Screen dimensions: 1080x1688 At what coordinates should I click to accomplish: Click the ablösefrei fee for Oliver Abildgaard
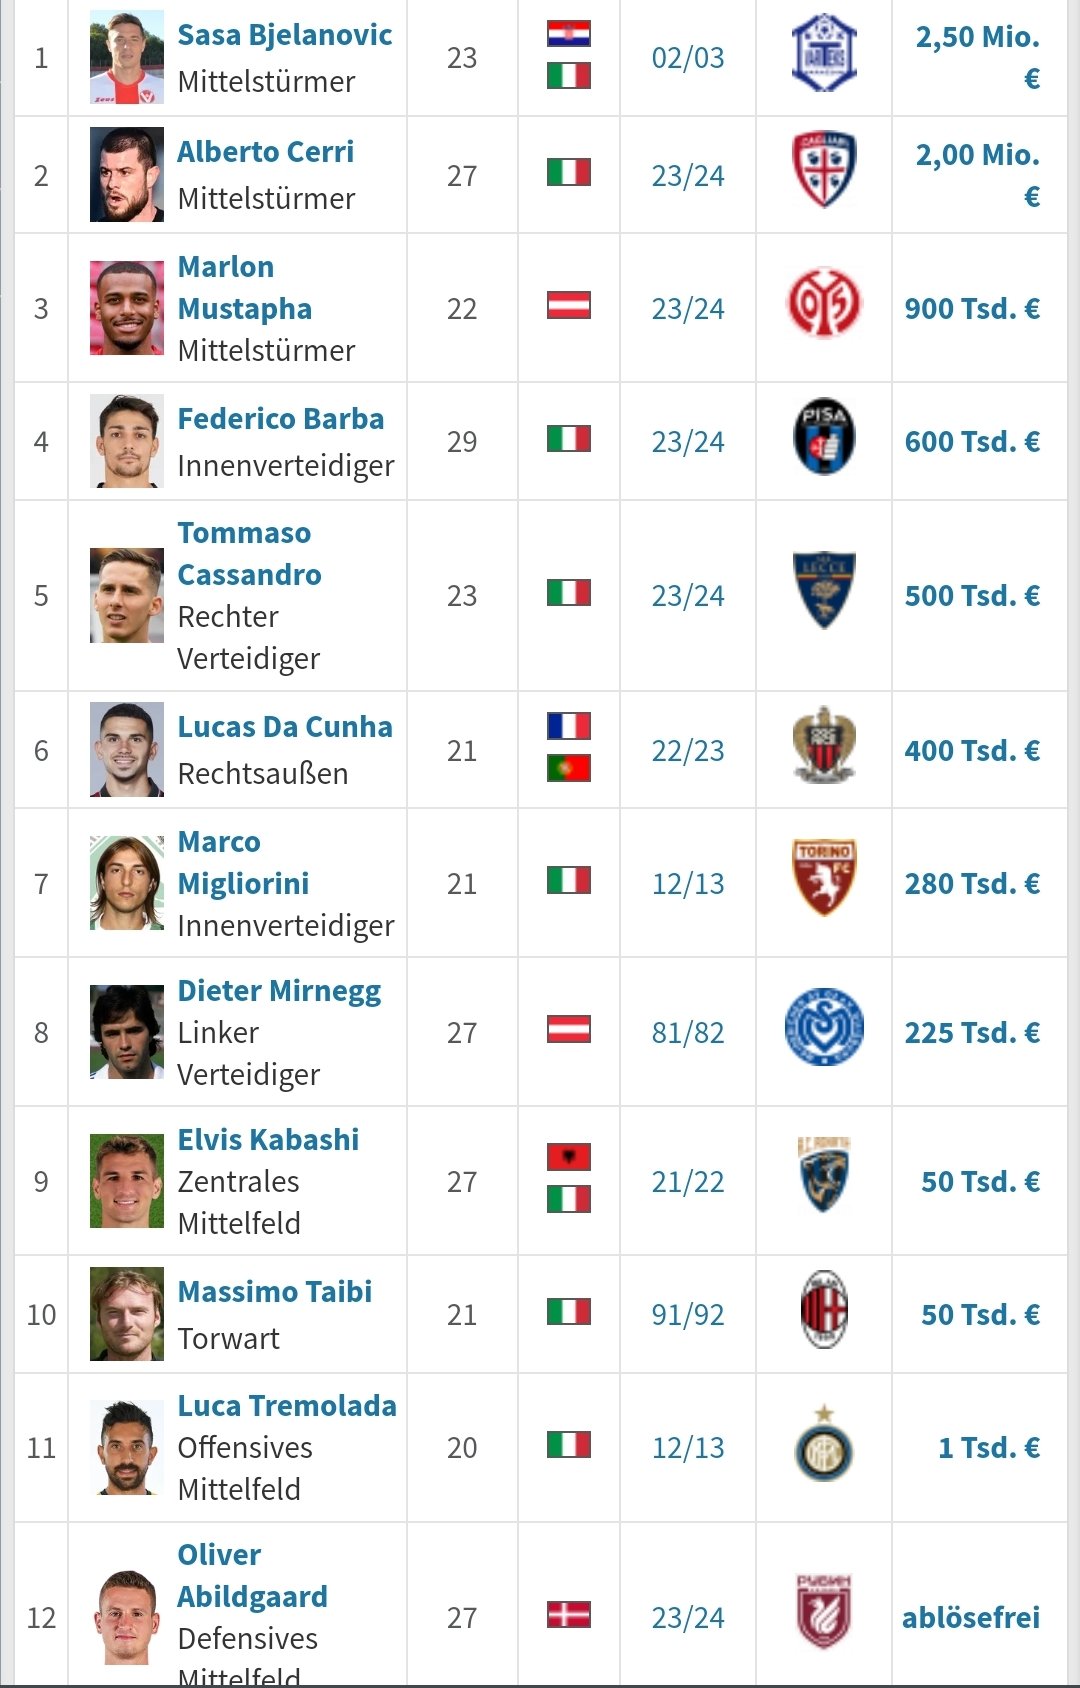[x=971, y=1617]
